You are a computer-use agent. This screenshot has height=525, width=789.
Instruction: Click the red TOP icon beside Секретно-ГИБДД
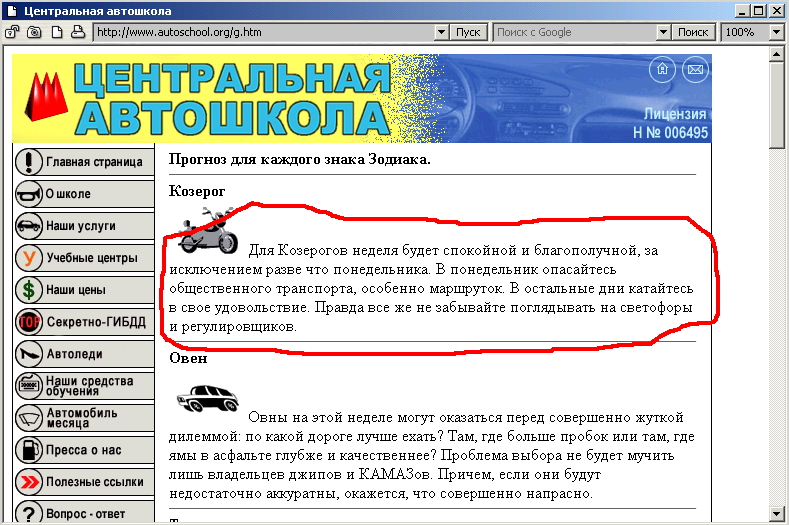(29, 322)
